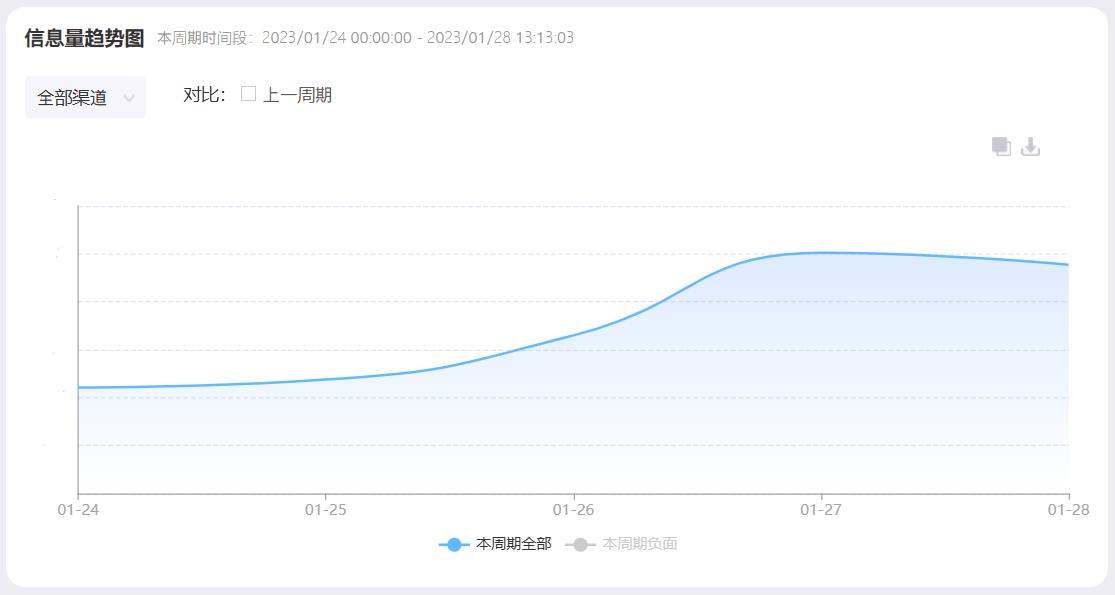Click the 01-28 axis date label
Viewport: 1115px width, 595px height.
point(1069,510)
